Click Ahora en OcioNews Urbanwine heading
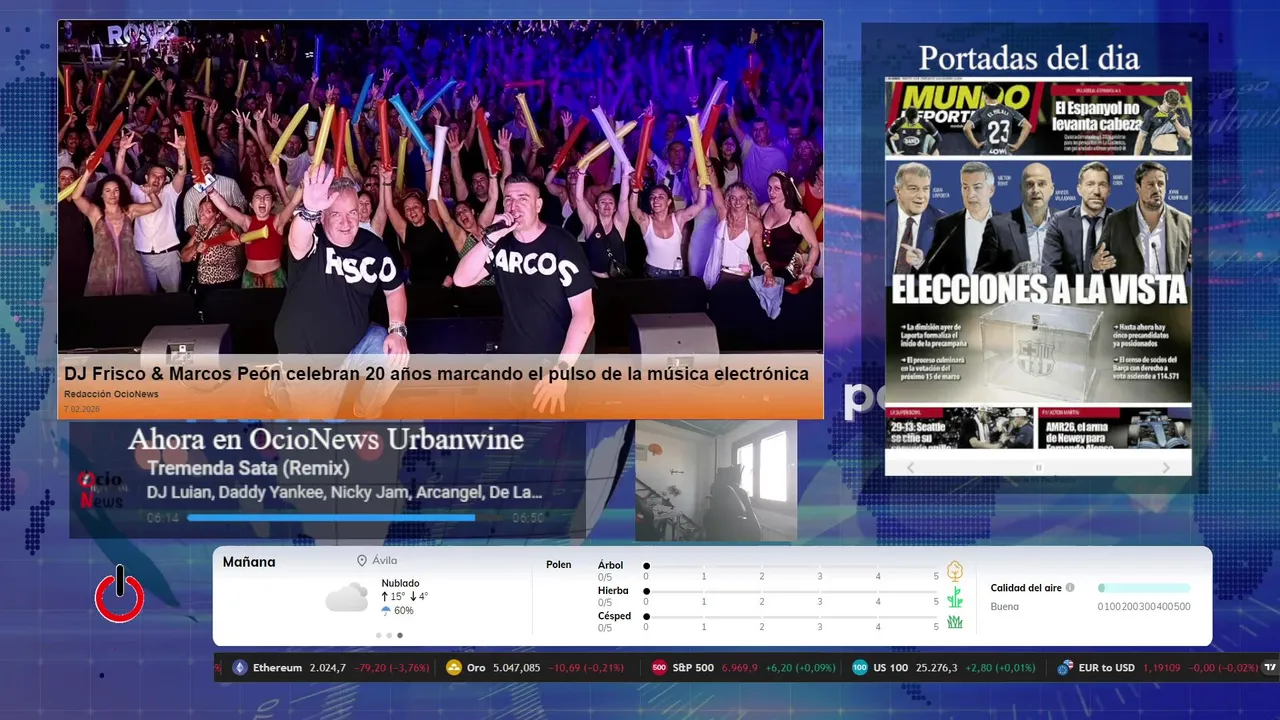The width and height of the screenshot is (1280, 720). 326,439
